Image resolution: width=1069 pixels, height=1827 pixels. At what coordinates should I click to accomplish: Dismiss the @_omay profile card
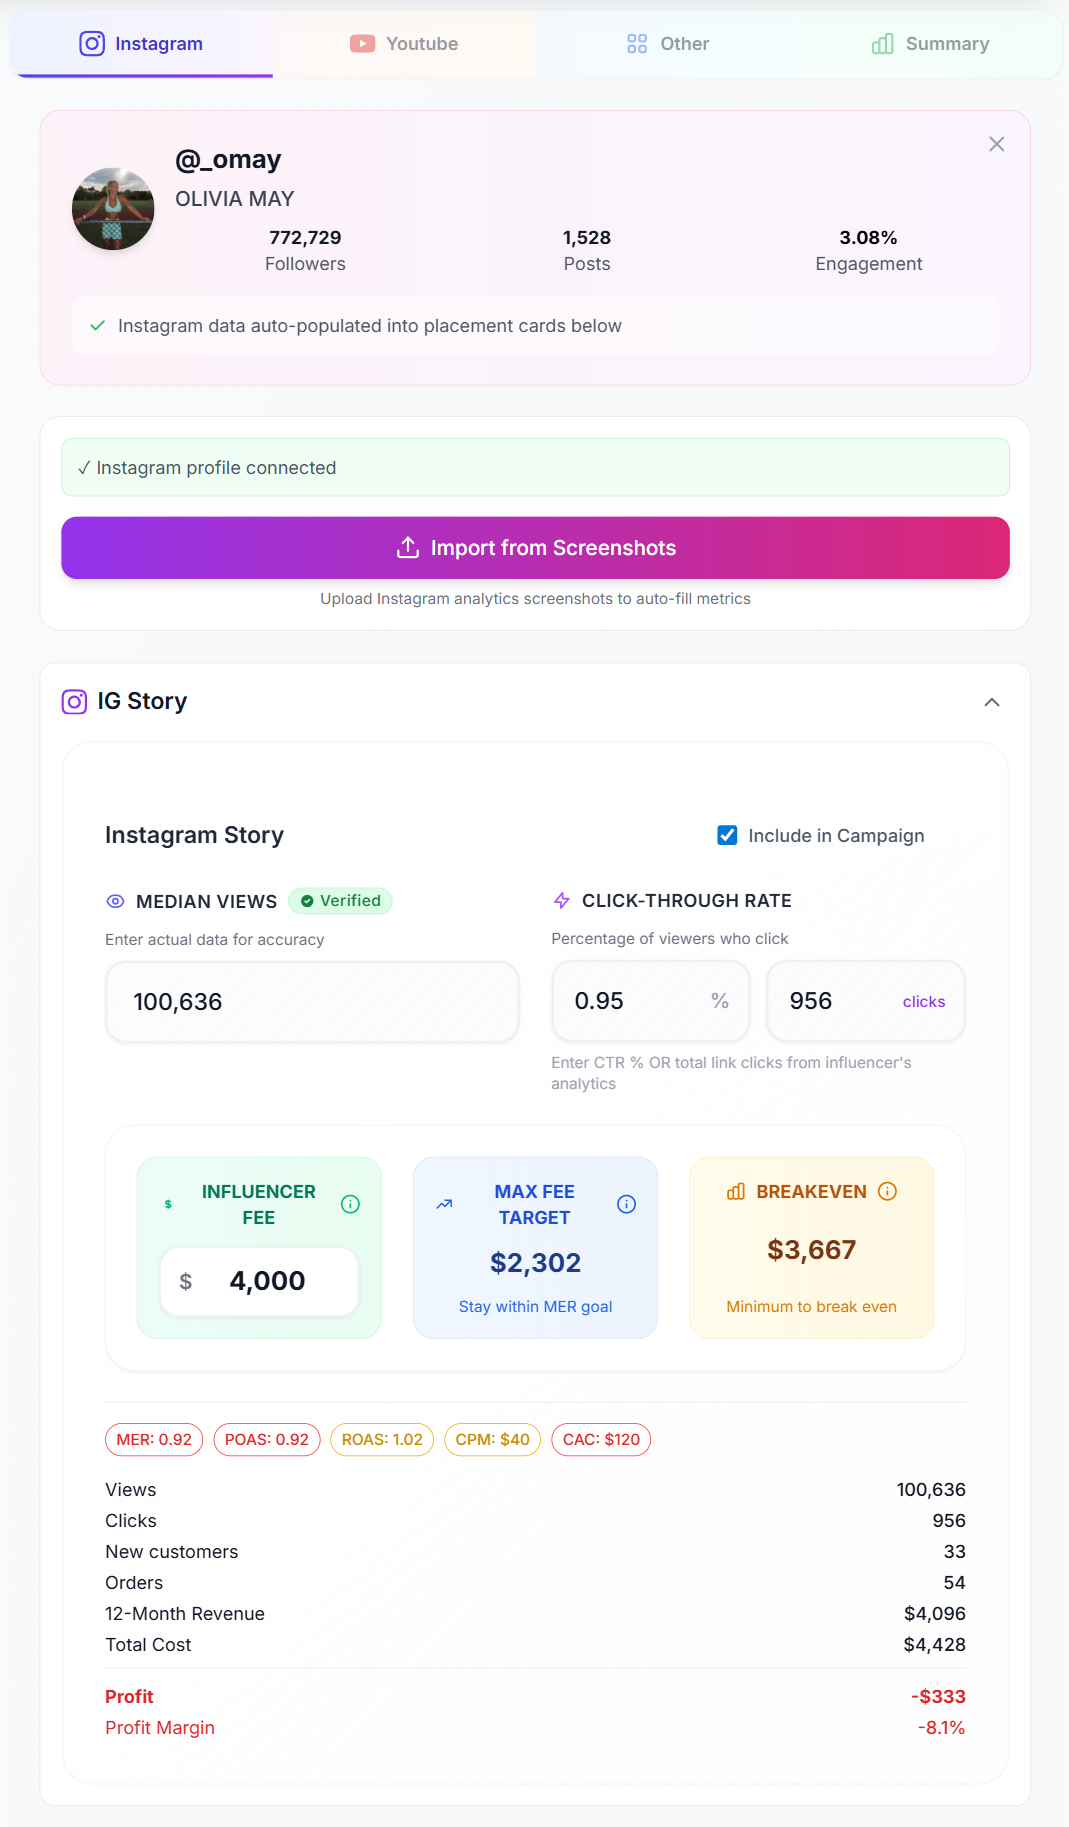[996, 144]
